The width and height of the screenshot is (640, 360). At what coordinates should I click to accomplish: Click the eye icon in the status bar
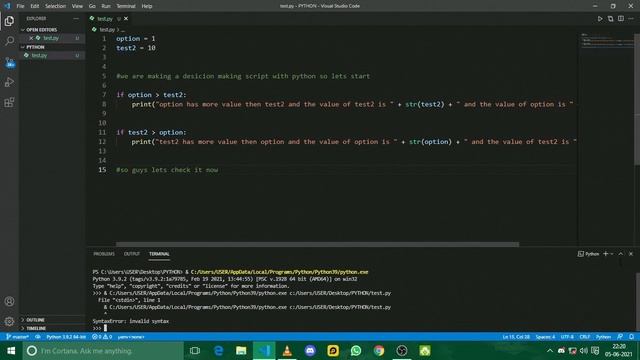(x=38, y=337)
